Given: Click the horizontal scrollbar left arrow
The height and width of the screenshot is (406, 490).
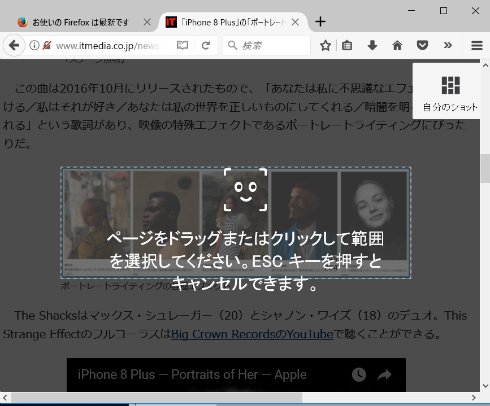Looking at the screenshot, I should click(x=5, y=397).
